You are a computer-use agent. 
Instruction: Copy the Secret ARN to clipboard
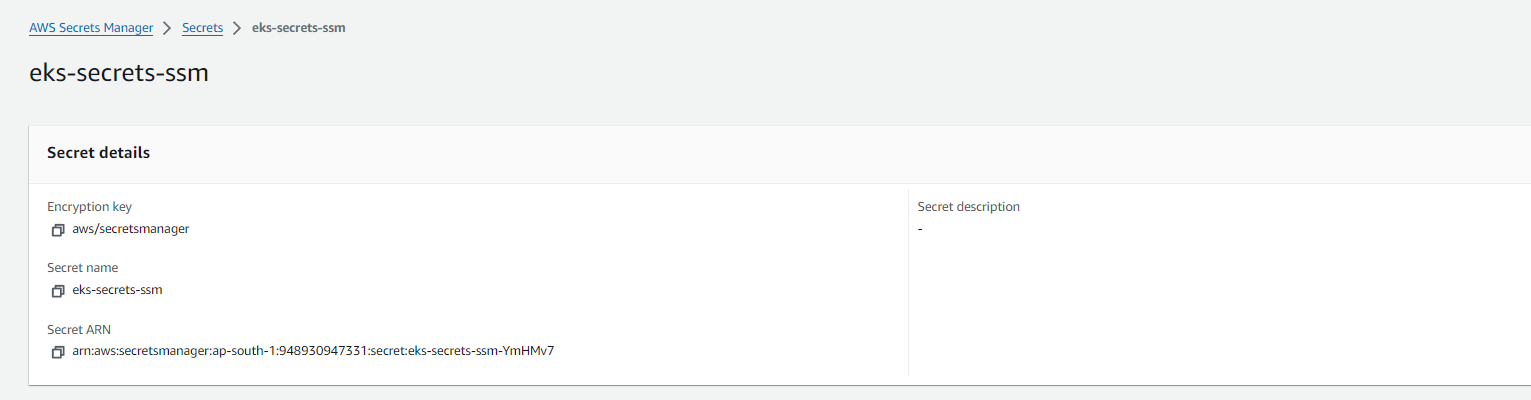click(x=58, y=352)
